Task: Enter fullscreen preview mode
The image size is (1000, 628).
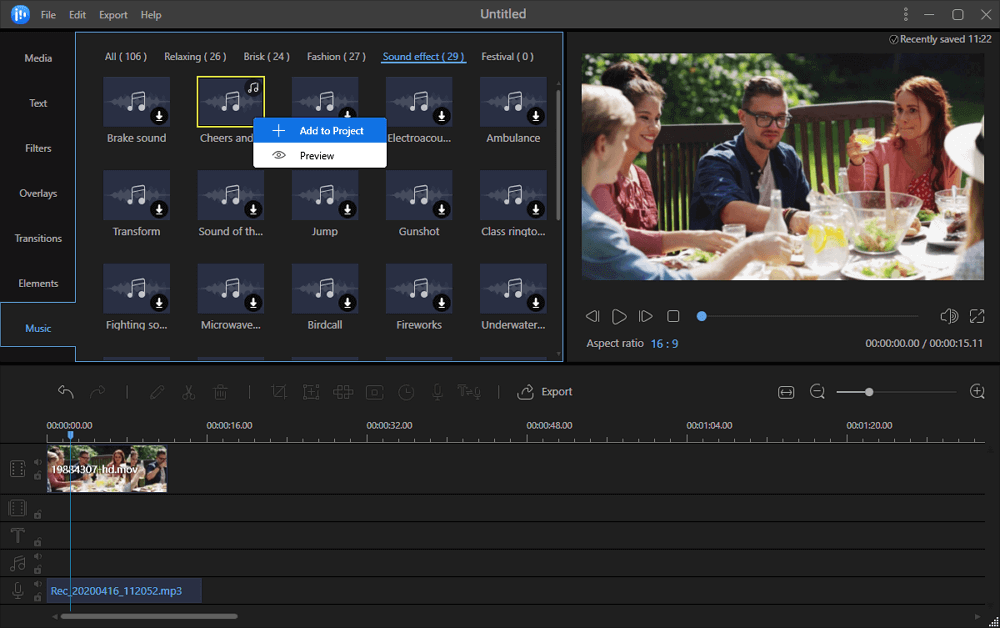Action: coord(977,316)
